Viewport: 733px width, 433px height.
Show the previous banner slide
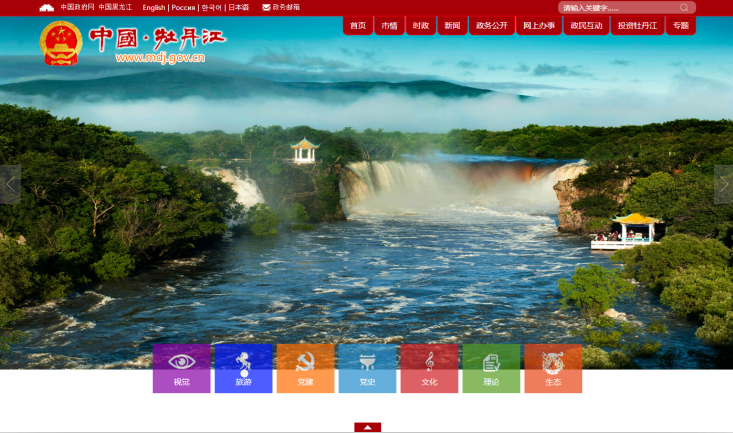(10, 184)
